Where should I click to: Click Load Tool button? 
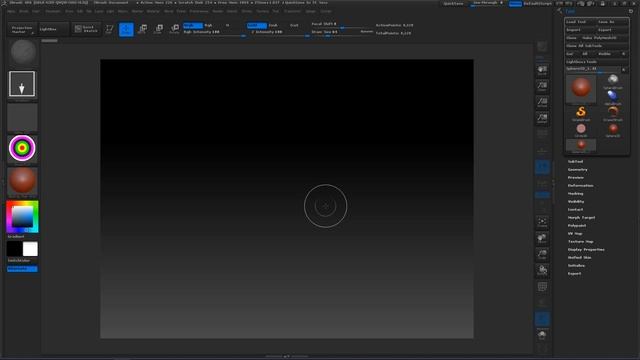tap(580, 22)
